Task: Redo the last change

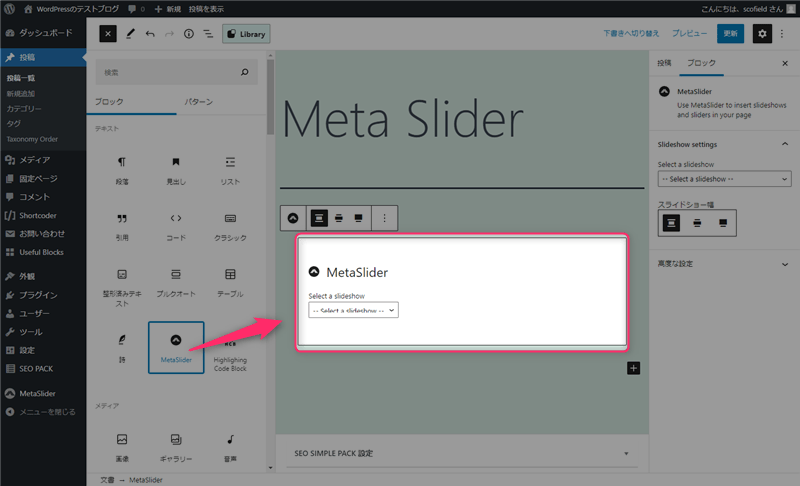Action: pos(169,34)
